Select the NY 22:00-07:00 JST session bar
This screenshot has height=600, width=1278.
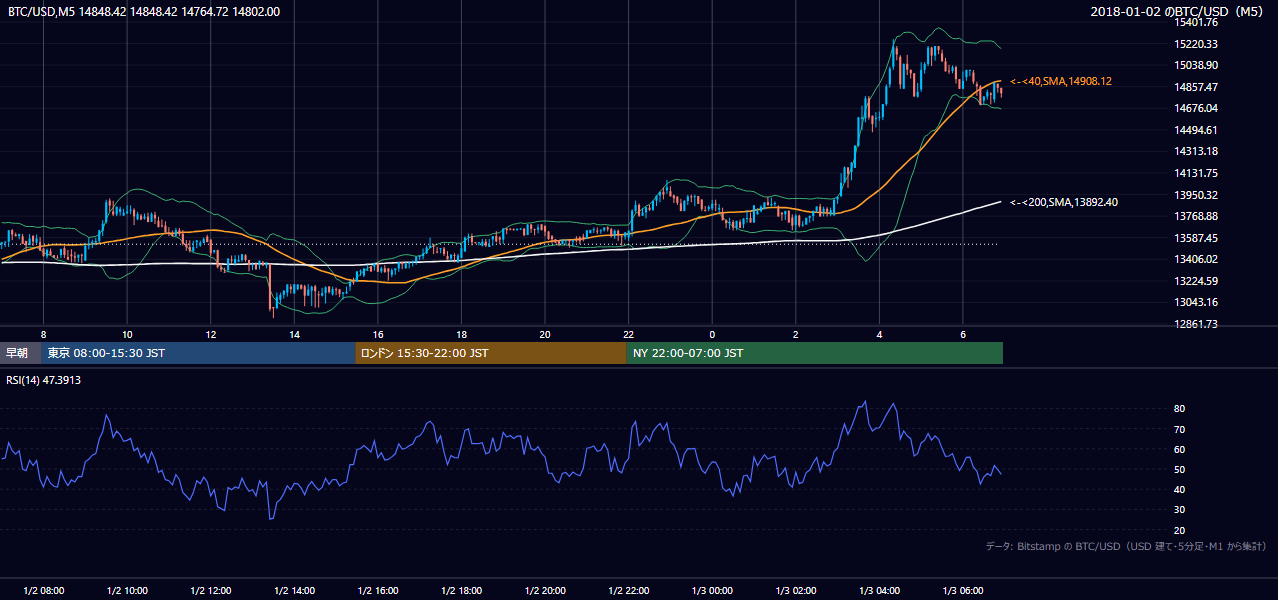click(815, 353)
